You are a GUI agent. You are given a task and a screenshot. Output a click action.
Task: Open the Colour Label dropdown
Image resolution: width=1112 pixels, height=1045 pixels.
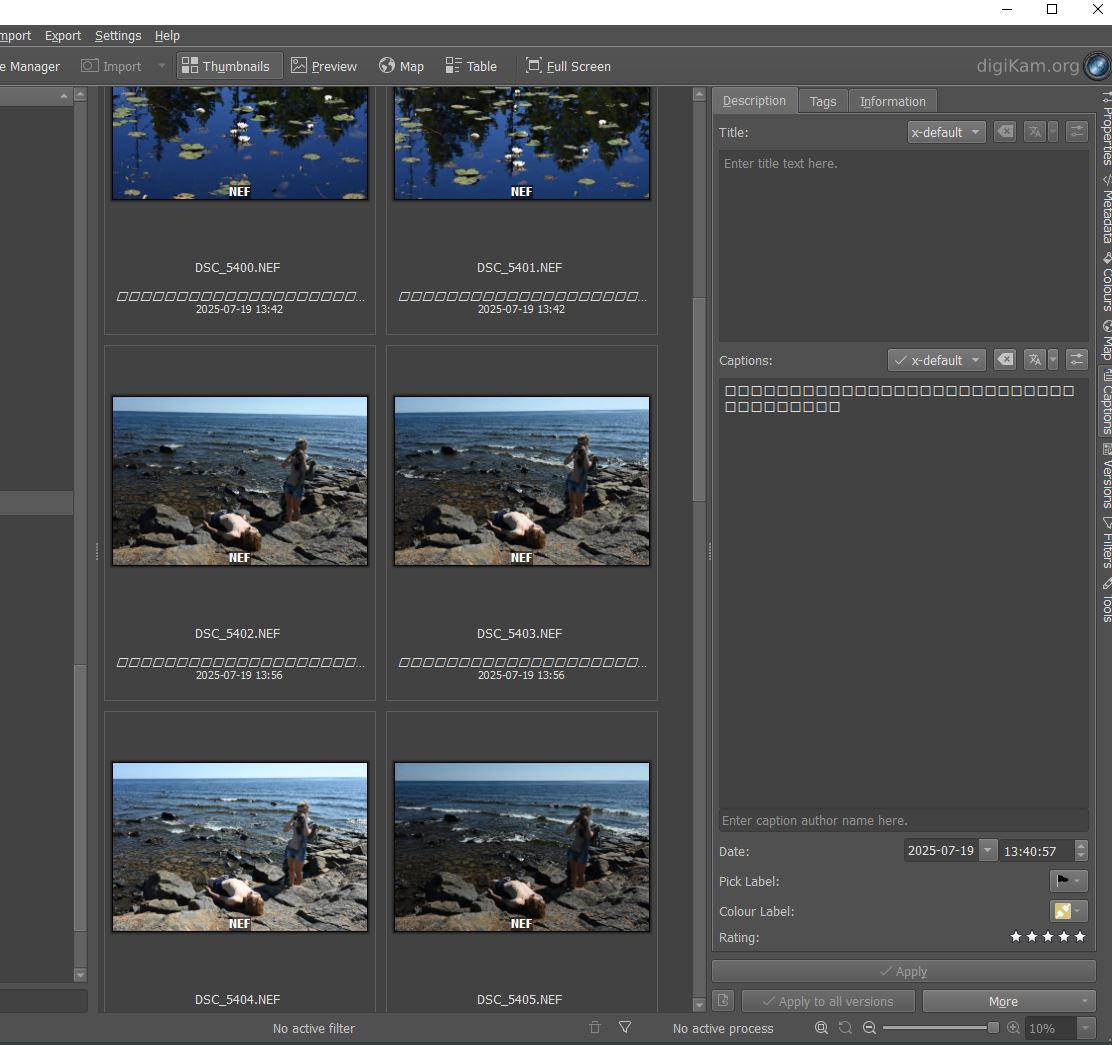click(x=1067, y=911)
